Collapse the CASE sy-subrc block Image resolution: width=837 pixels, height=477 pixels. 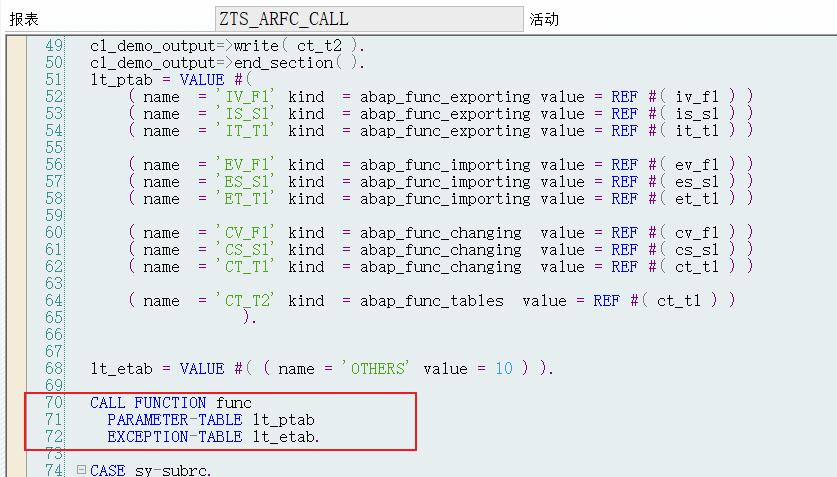81,470
